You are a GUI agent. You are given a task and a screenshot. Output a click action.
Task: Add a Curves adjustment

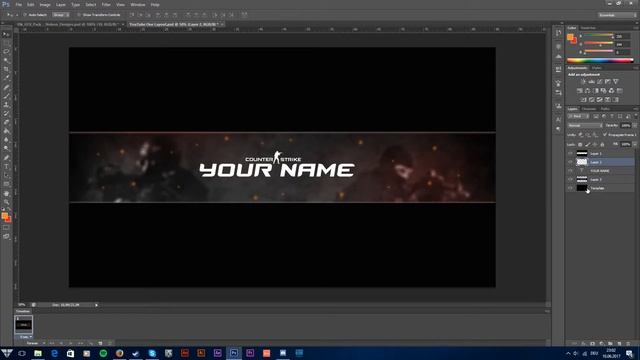click(x=600, y=82)
